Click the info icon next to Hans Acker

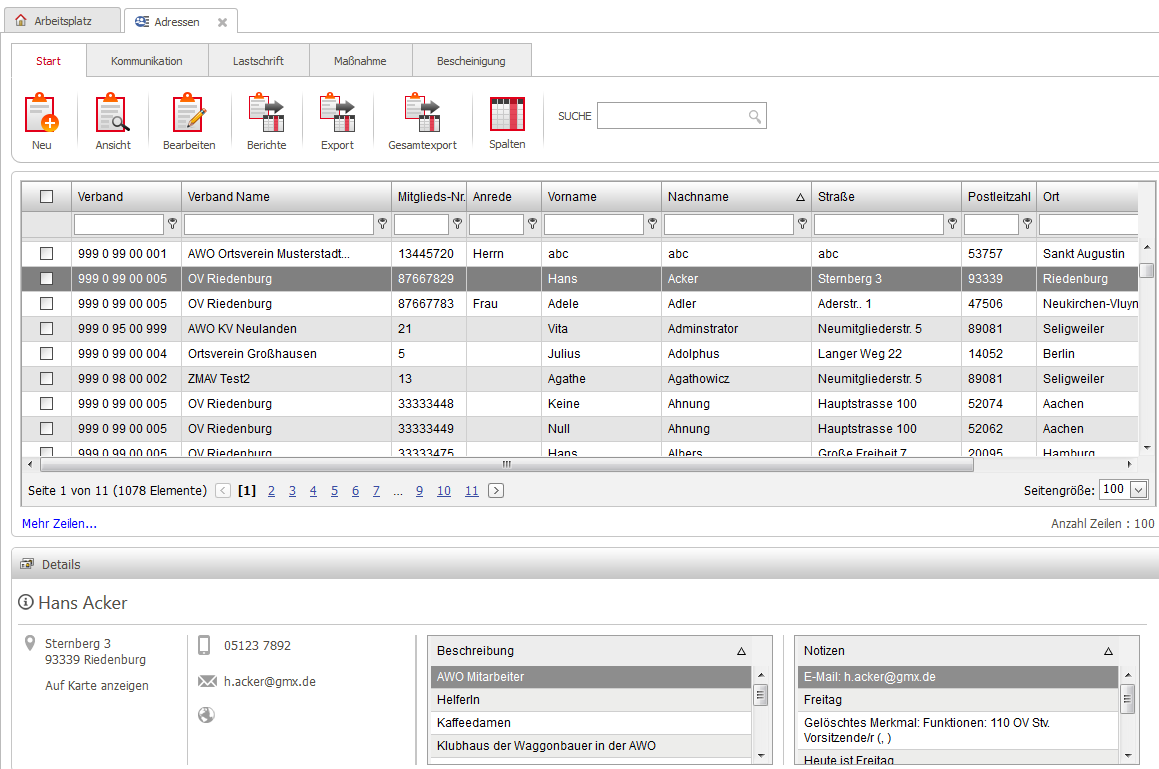(x=26, y=602)
